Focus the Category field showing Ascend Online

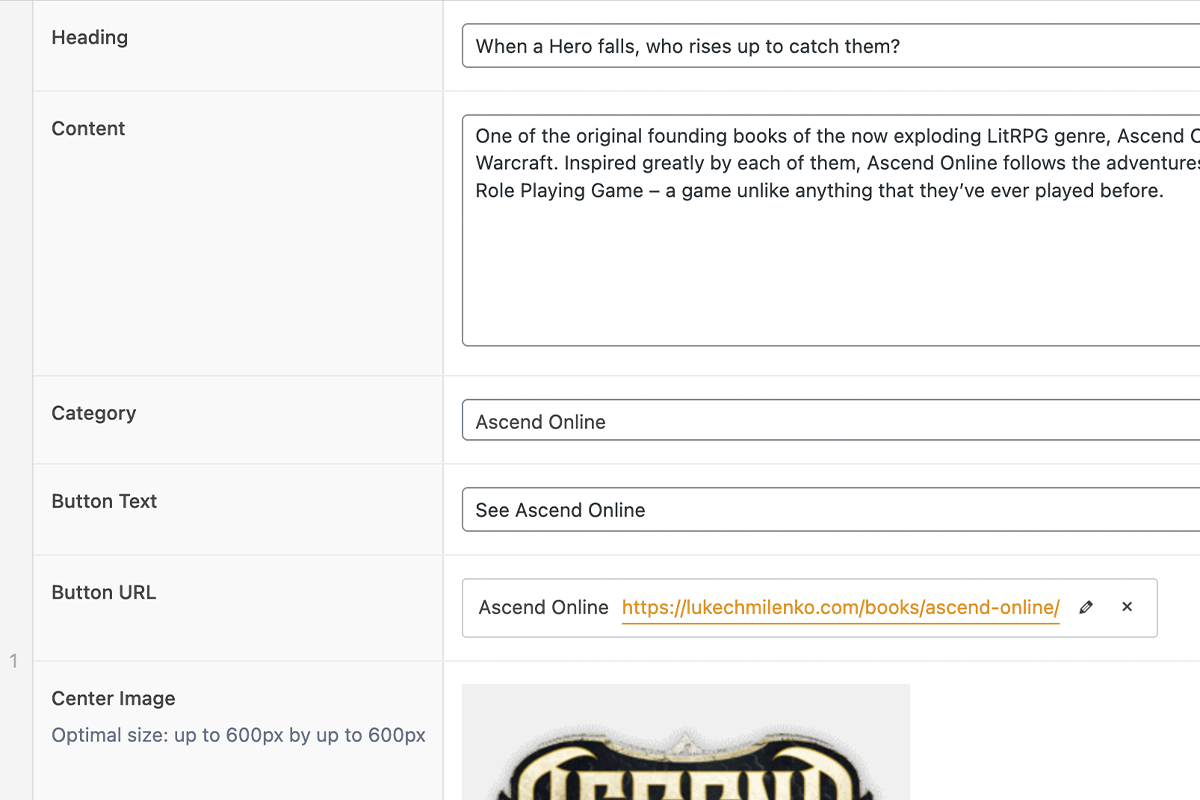pos(830,422)
